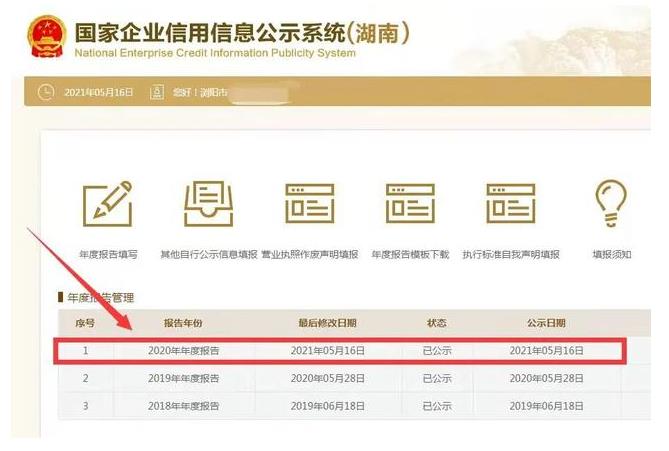Click the clock icon beside the date
The height and width of the screenshot is (451, 669).
click(45, 92)
